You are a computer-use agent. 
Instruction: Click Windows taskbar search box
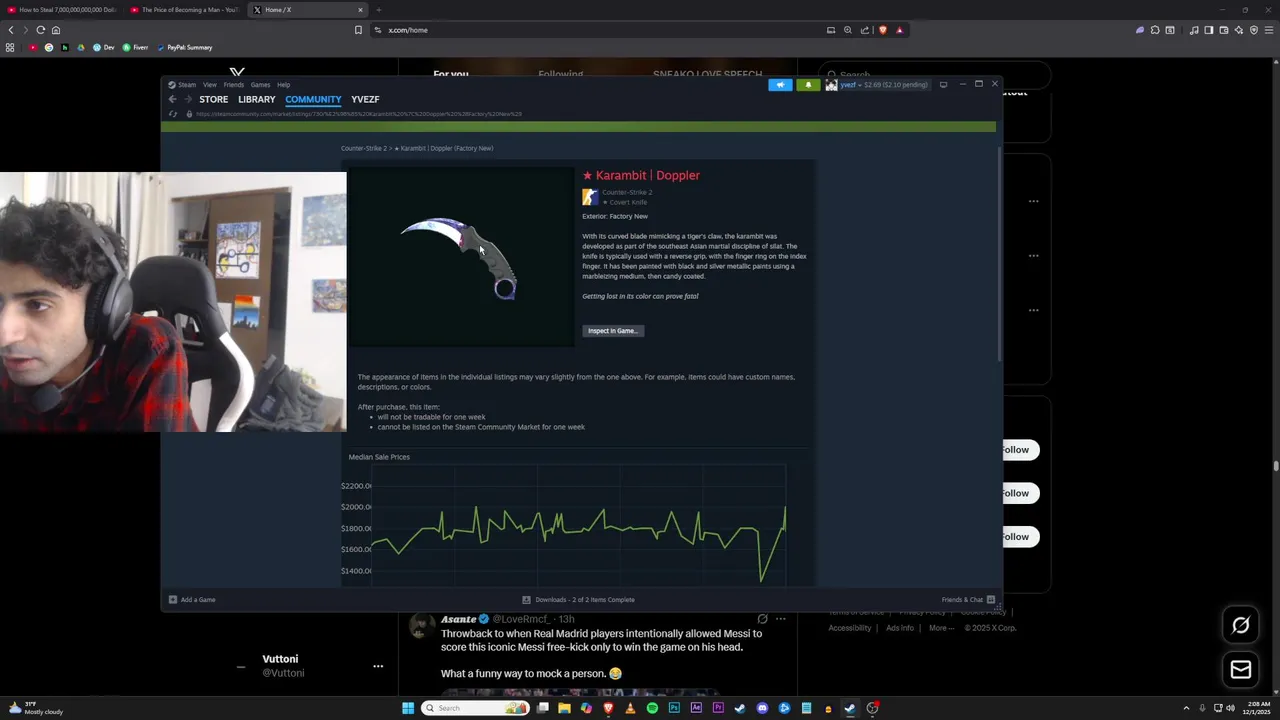coord(475,708)
